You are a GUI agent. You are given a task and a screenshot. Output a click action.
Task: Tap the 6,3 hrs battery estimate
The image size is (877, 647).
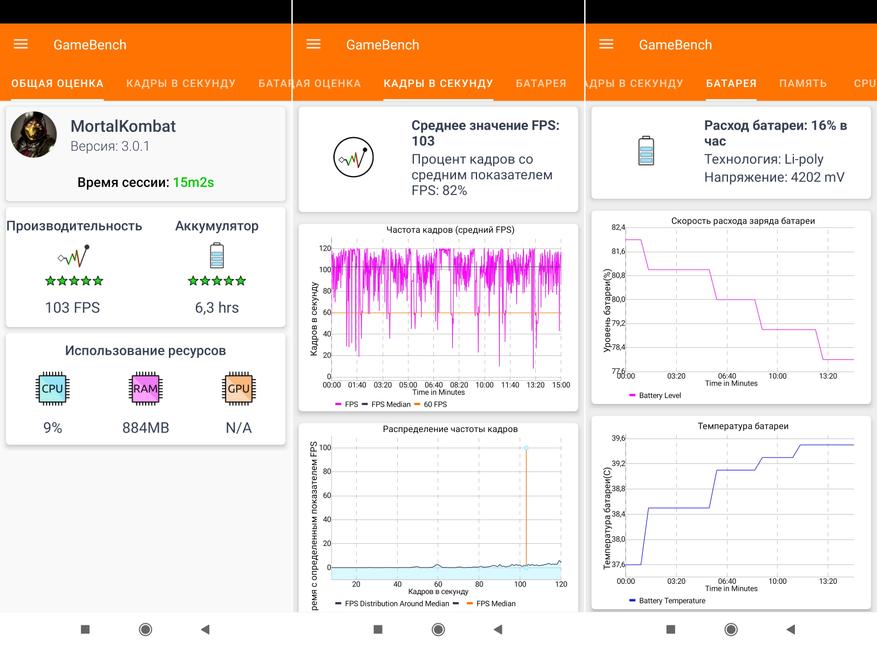[217, 308]
